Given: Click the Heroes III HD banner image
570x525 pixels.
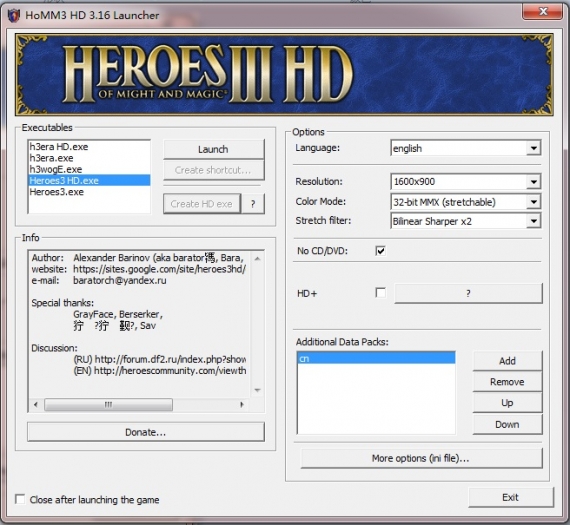Looking at the screenshot, I should (285, 75).
